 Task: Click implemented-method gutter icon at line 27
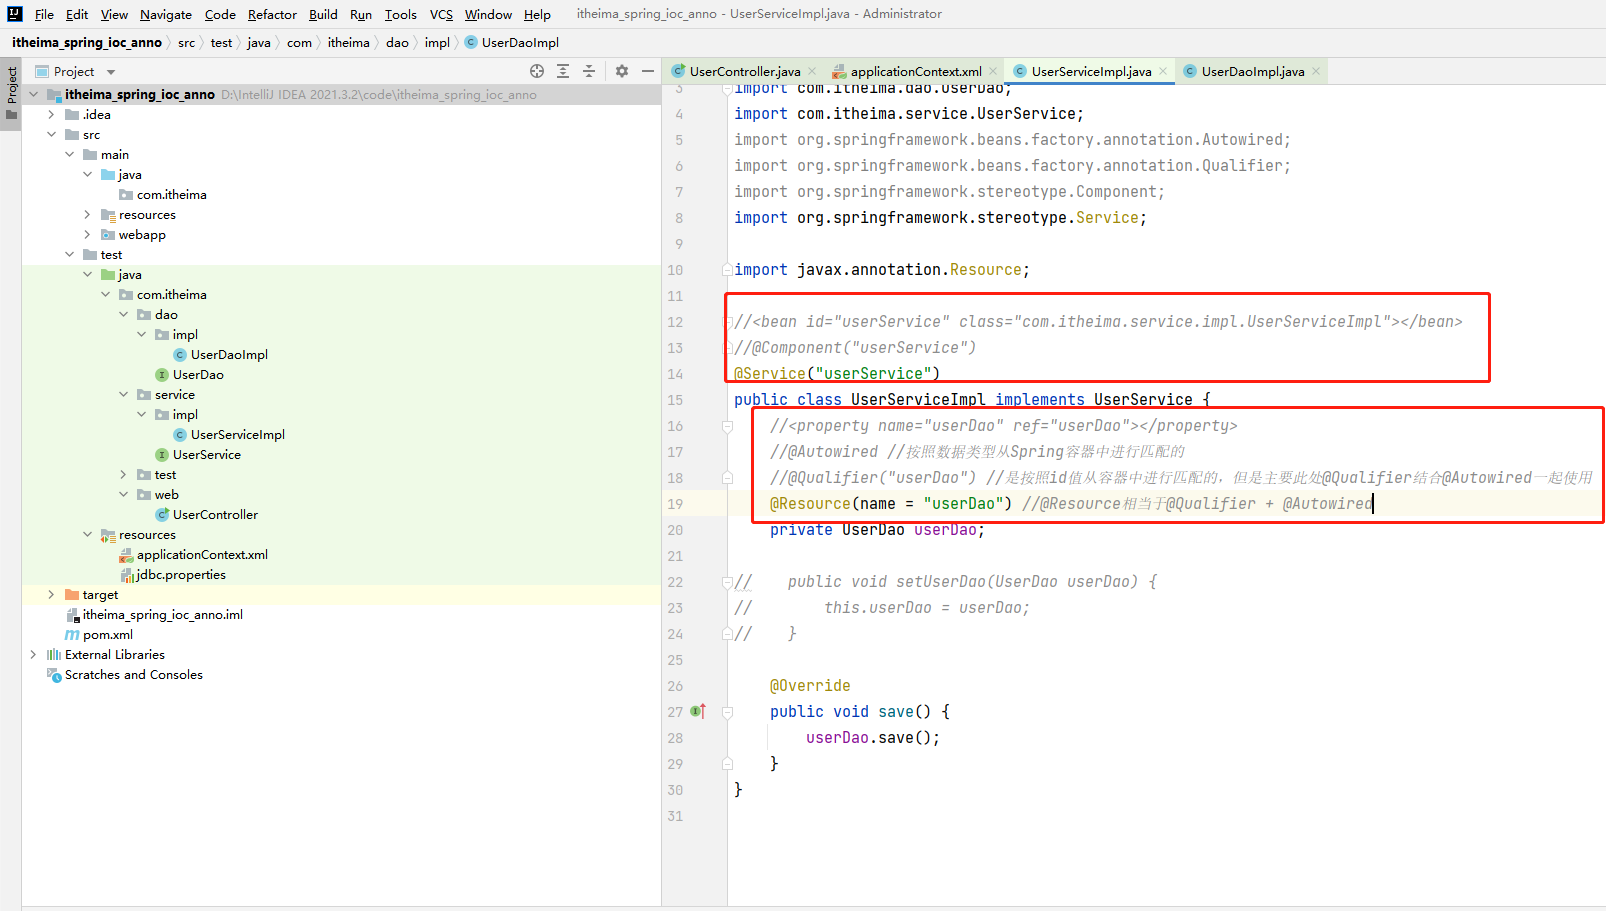tap(698, 711)
